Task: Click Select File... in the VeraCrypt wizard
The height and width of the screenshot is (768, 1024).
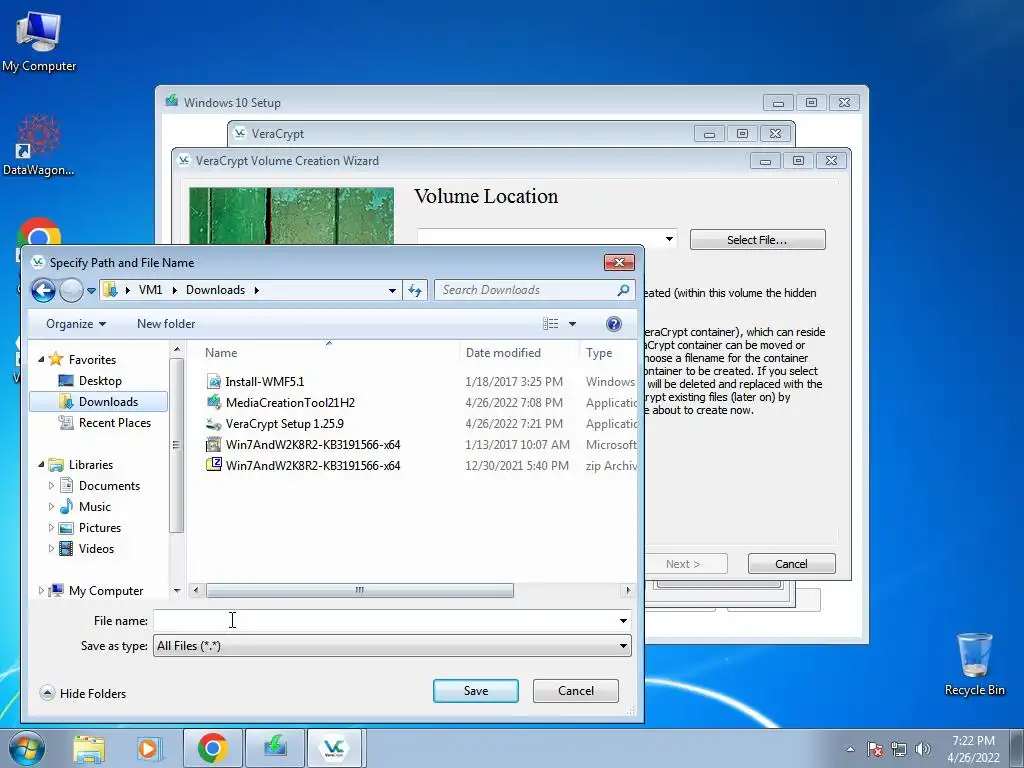Action: [x=758, y=240]
